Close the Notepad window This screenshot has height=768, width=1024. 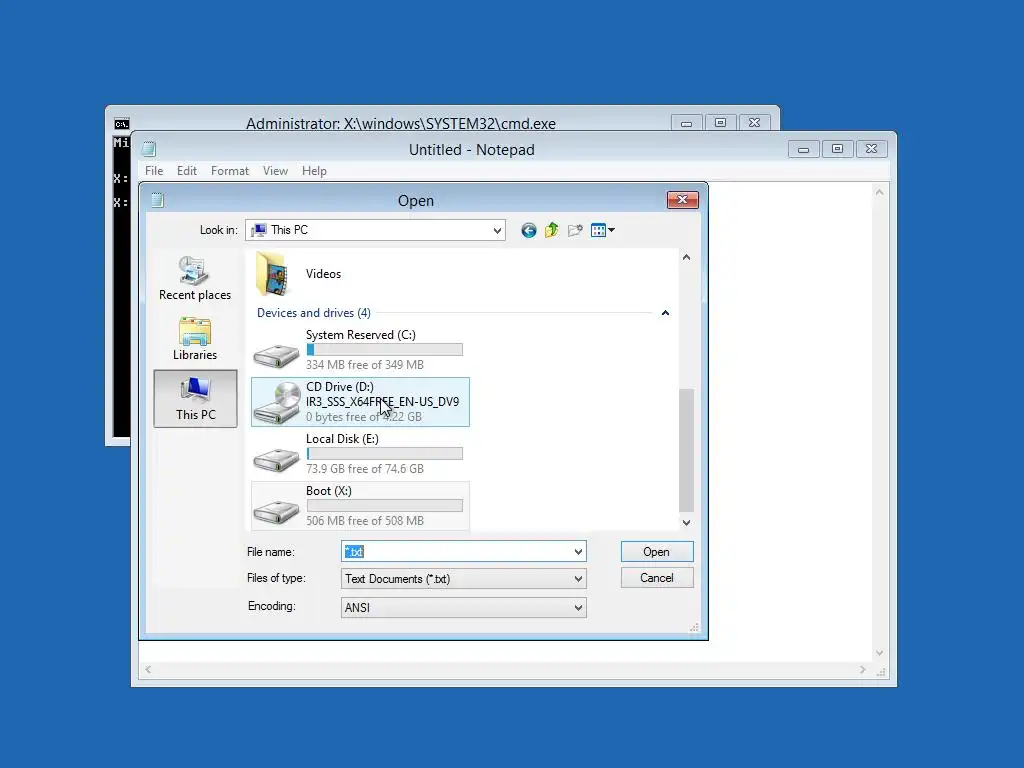pyautogui.click(x=871, y=150)
